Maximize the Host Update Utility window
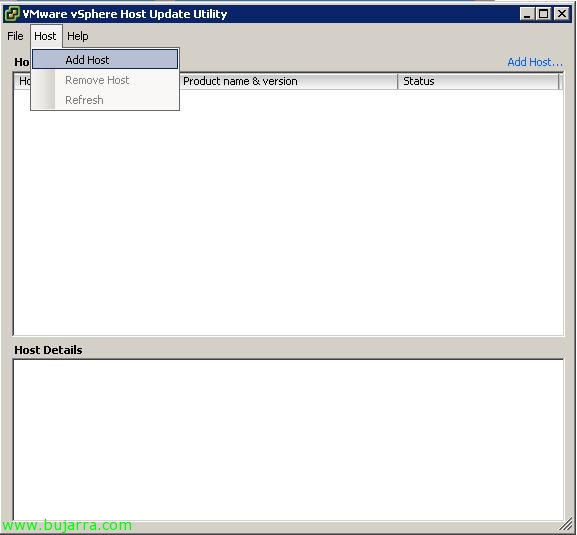Screen dimensions: 577x535 point(543,14)
